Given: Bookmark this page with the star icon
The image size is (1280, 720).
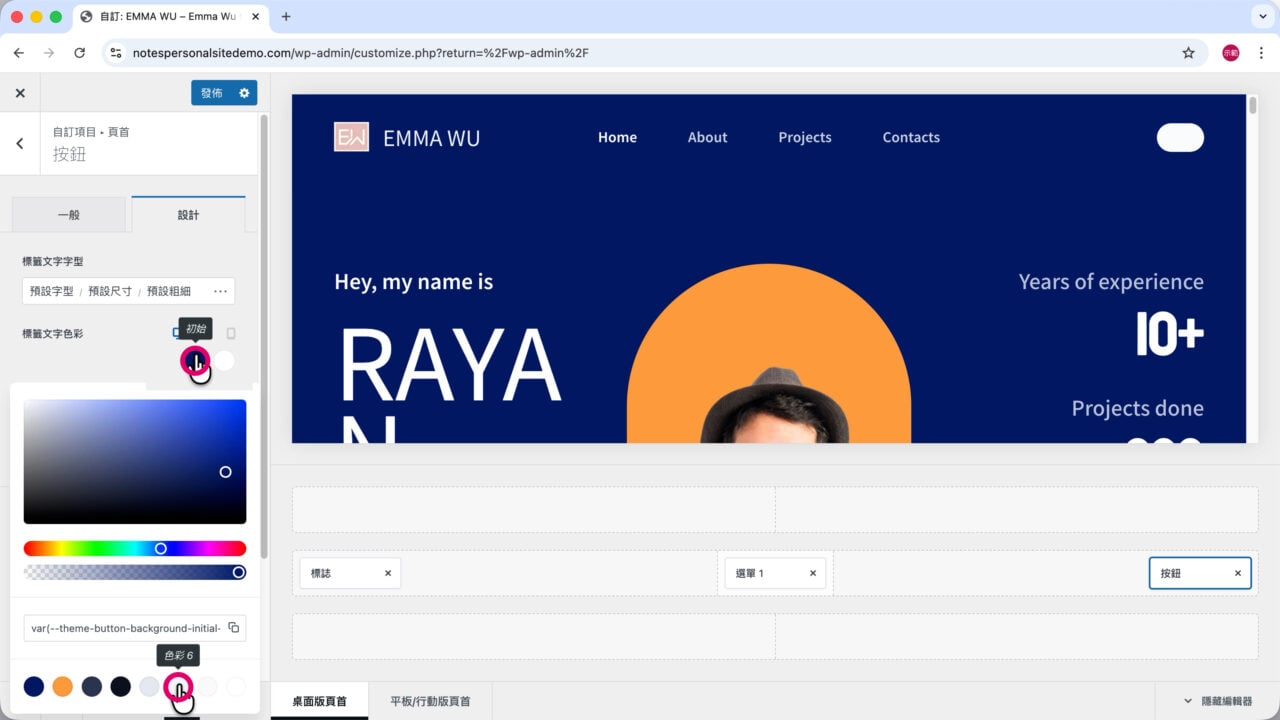Looking at the screenshot, I should point(1188,53).
